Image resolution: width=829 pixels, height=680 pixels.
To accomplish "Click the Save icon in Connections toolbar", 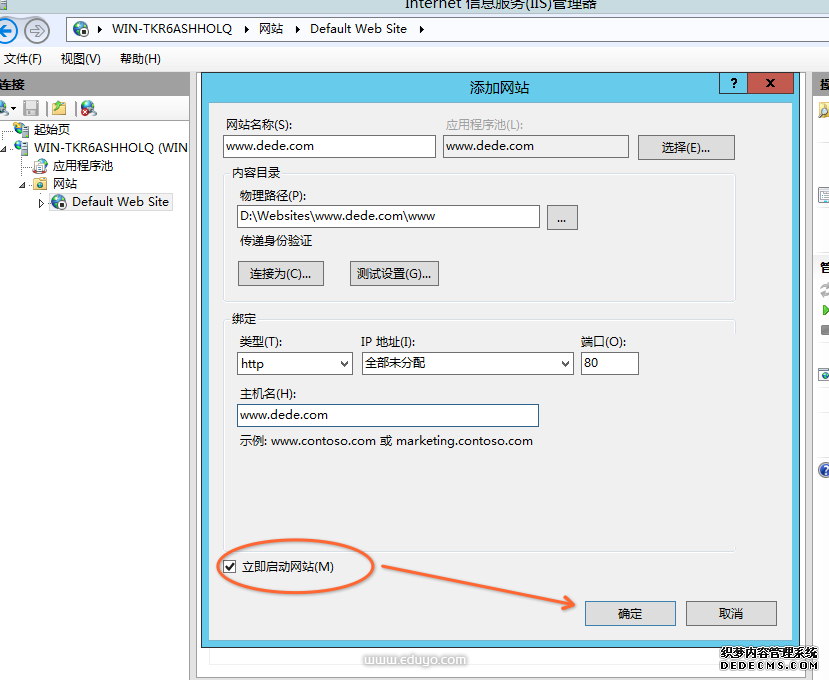I will [x=31, y=108].
